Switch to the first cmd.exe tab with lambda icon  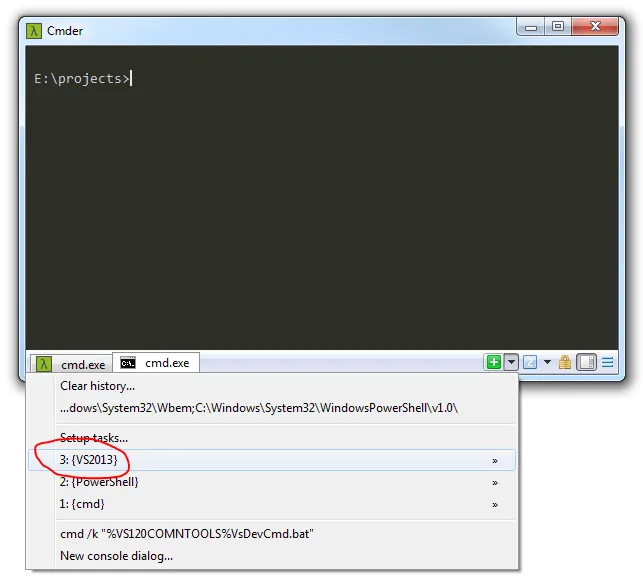click(x=70, y=364)
